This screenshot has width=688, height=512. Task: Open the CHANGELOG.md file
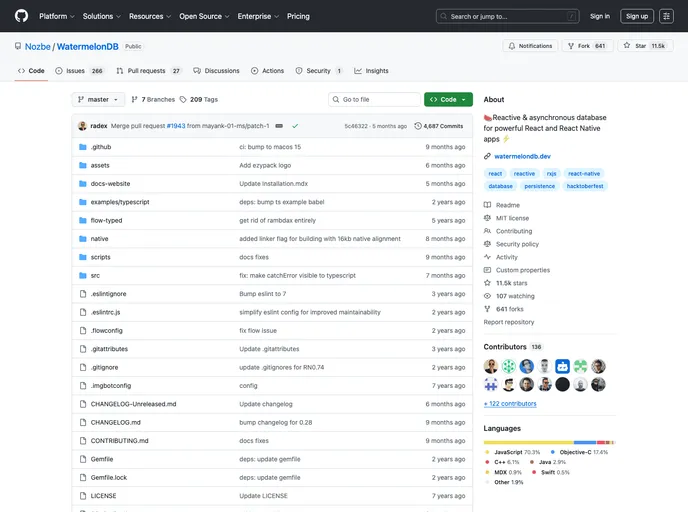tap(115, 422)
